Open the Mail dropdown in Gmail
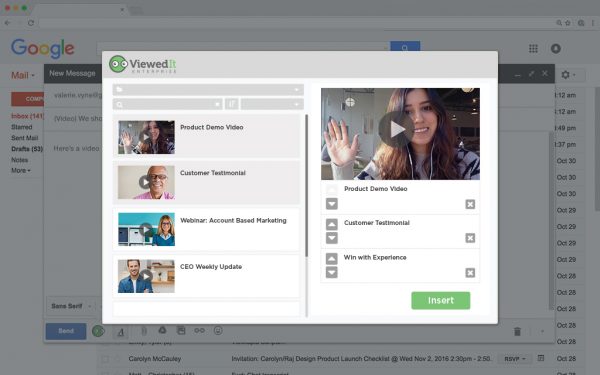Image resolution: width=600 pixels, height=375 pixels. pyautogui.click(x=23, y=75)
